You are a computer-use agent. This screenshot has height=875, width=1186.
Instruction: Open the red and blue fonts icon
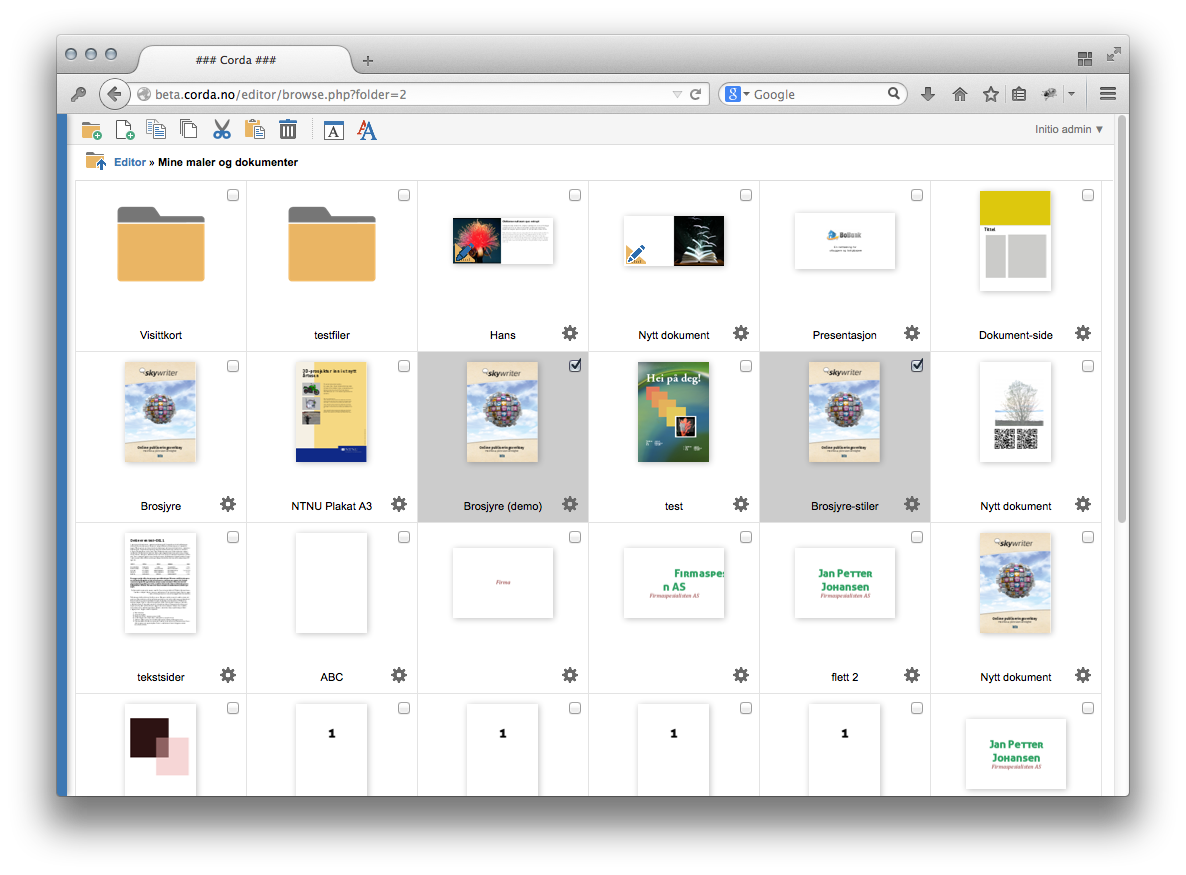coord(367,129)
